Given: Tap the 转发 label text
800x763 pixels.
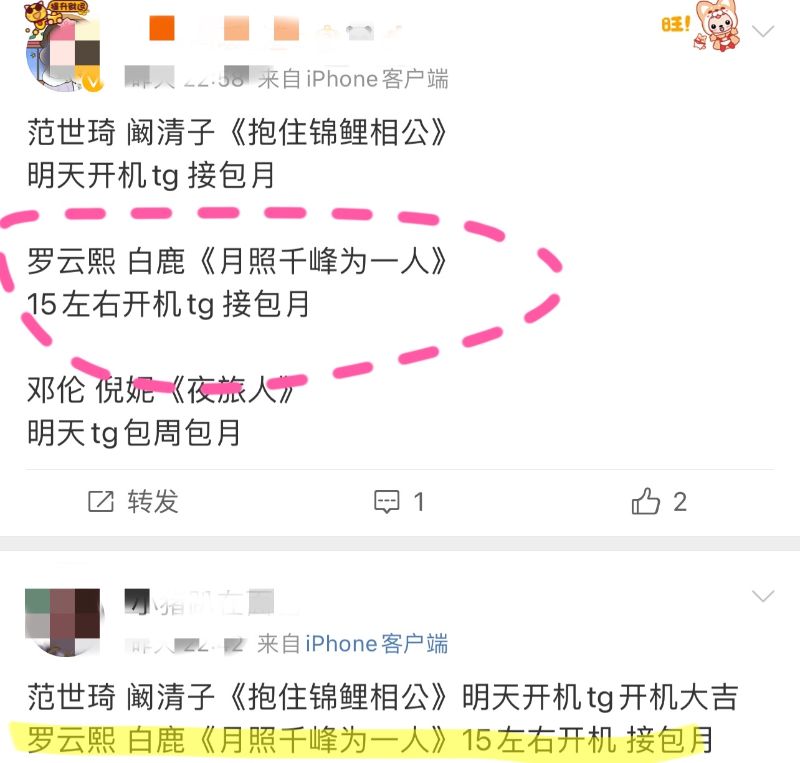Looking at the screenshot, I should coord(153,501).
